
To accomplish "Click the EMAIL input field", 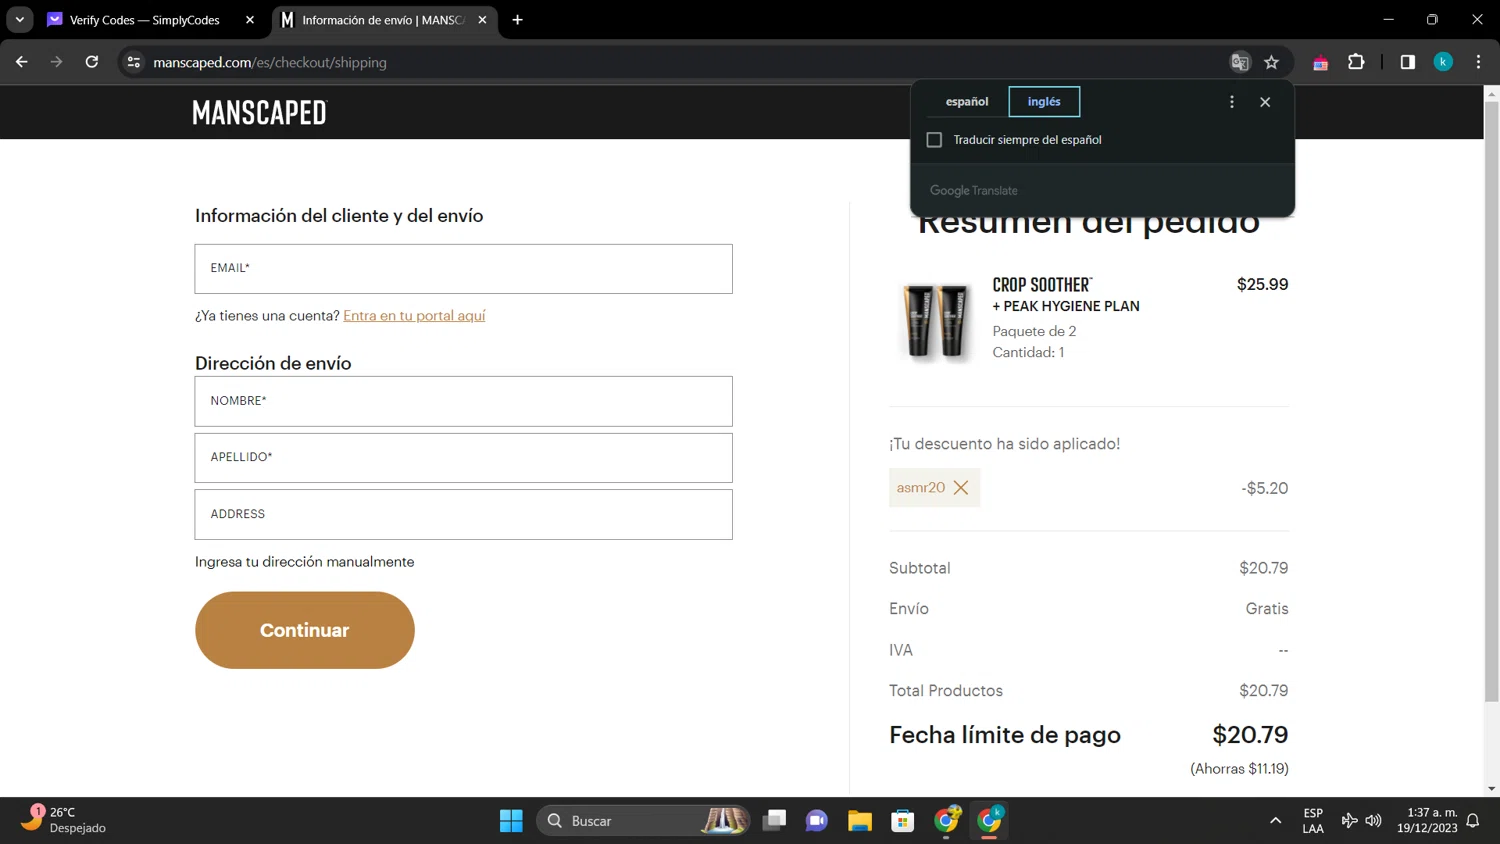I will pyautogui.click(x=463, y=269).
